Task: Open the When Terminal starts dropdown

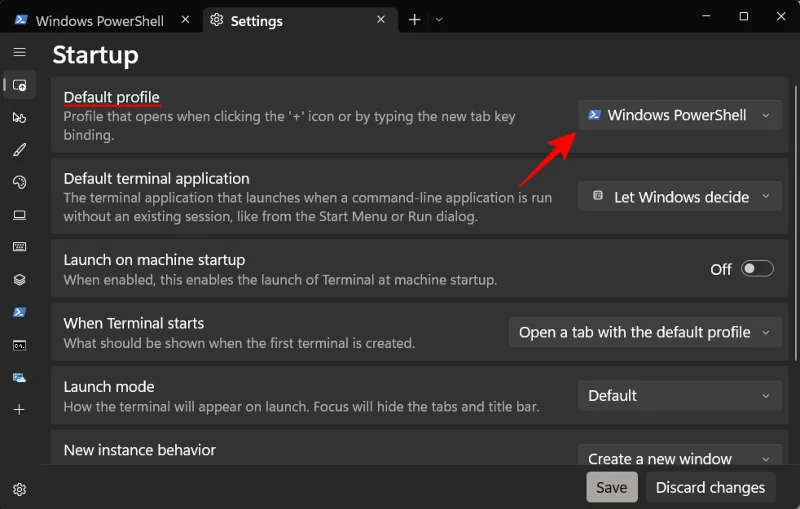Action: pyautogui.click(x=645, y=332)
